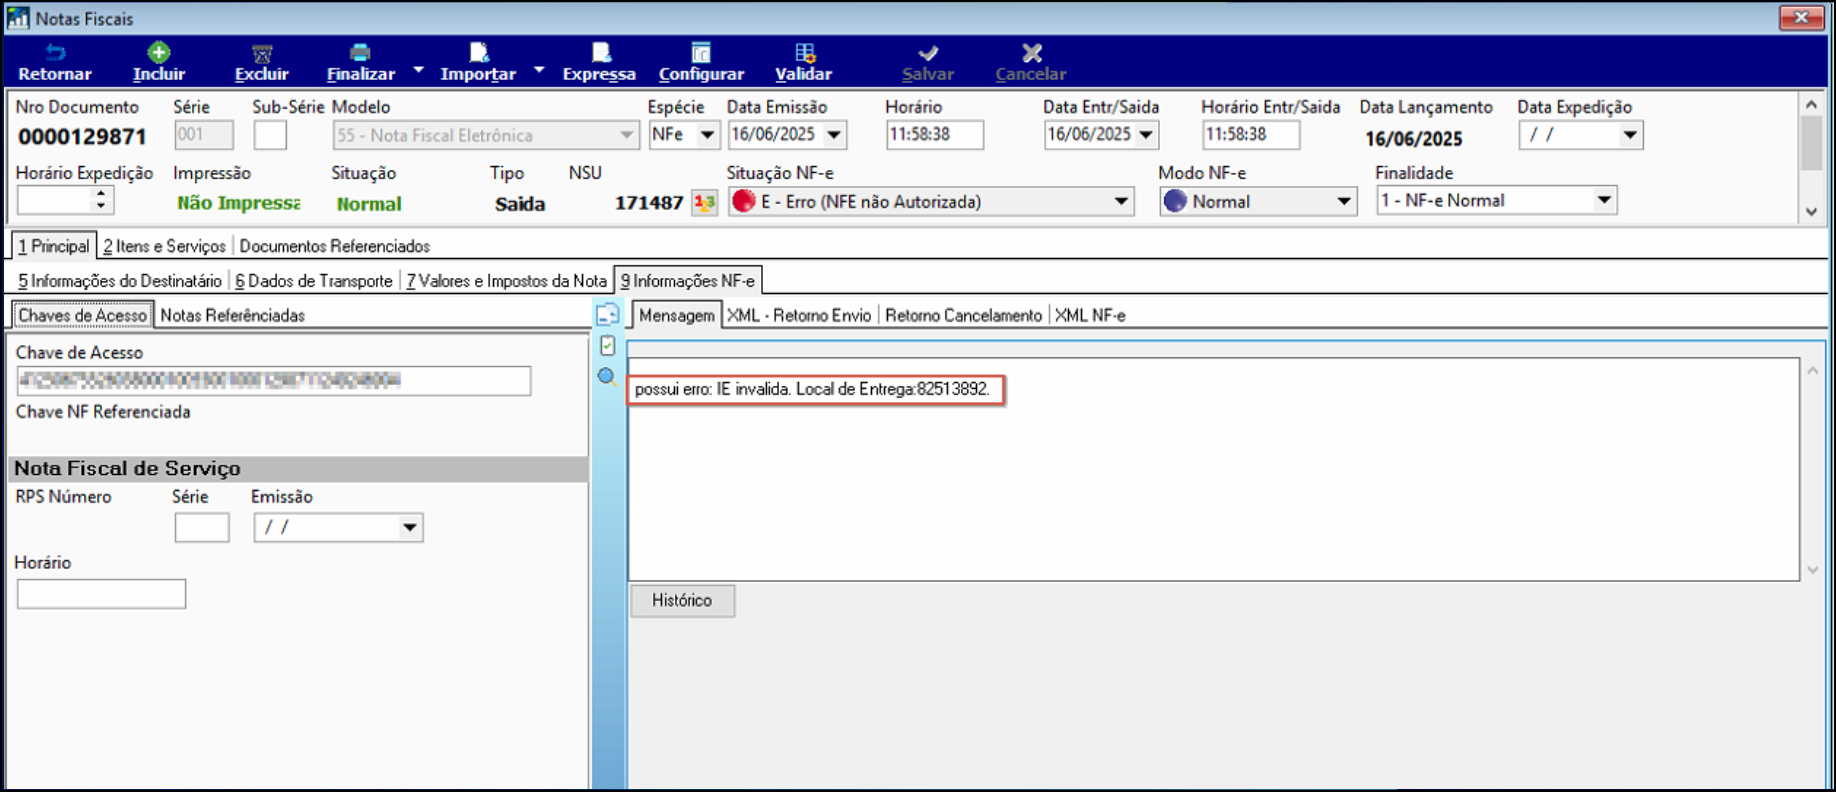1836x792 pixels.
Task: Select the 9 Informações NF-e tab
Action: coord(688,281)
